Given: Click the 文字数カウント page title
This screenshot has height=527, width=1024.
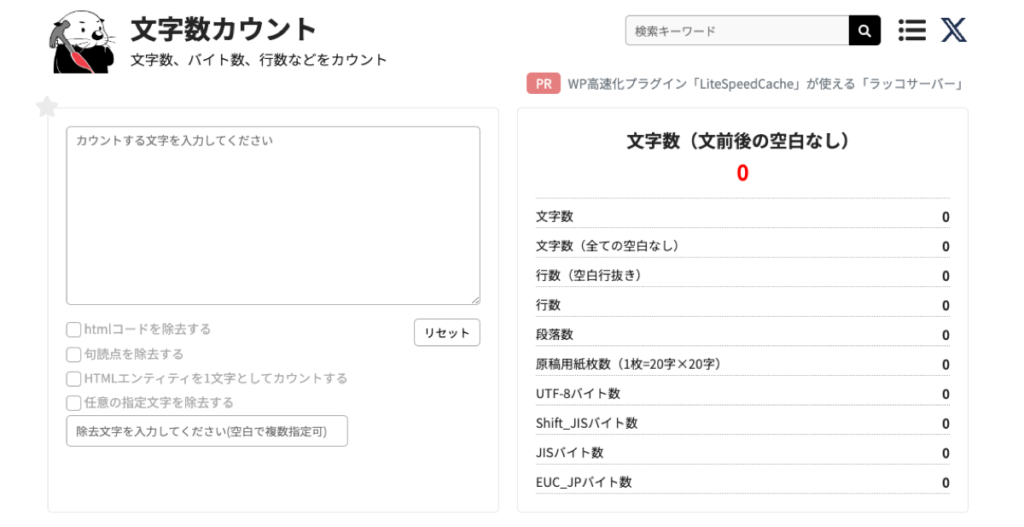Looking at the screenshot, I should (x=223, y=29).
